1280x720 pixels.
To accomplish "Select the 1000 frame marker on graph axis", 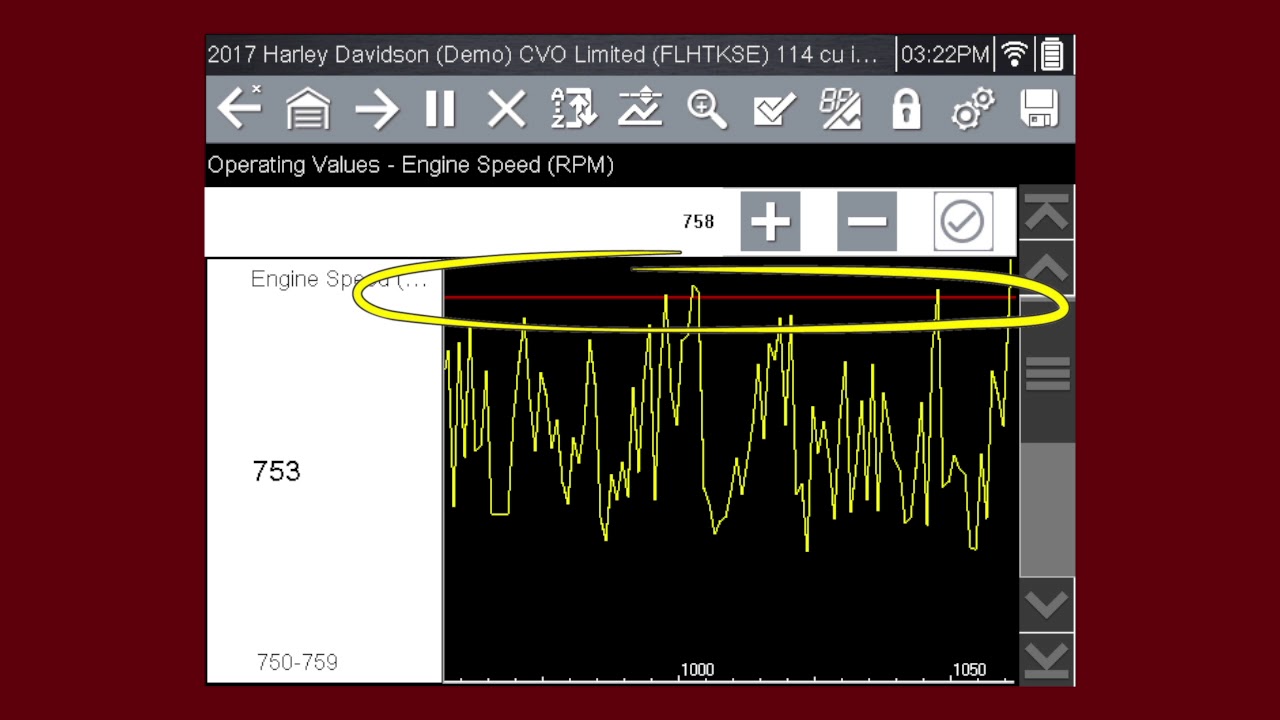I will pyautogui.click(x=697, y=669).
